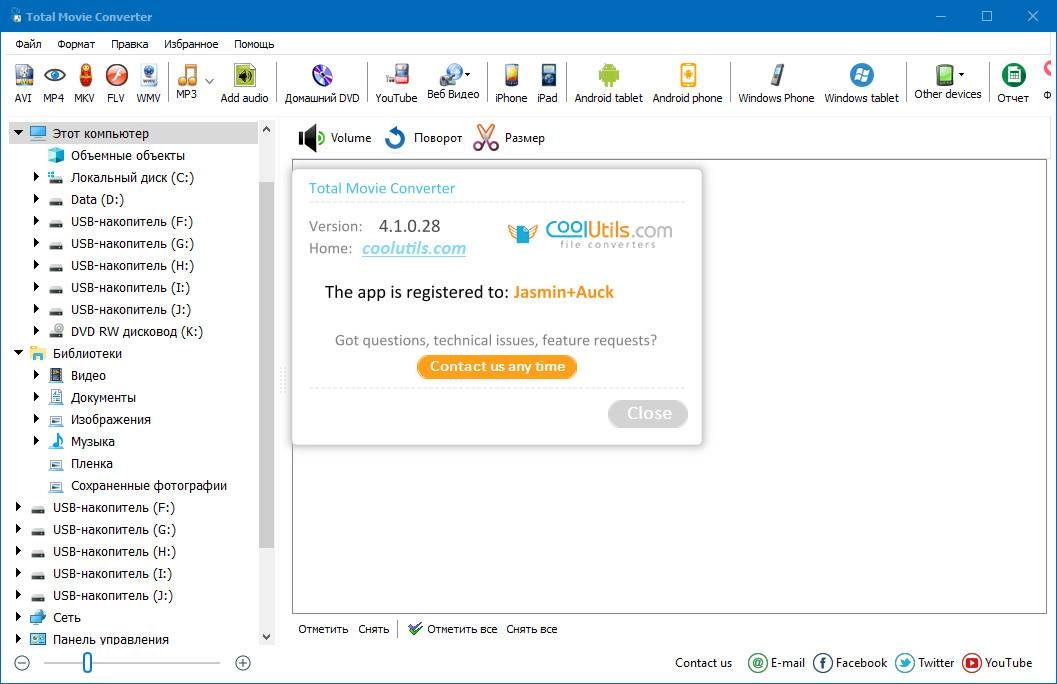Select Windows Phone preset

pos(776,83)
